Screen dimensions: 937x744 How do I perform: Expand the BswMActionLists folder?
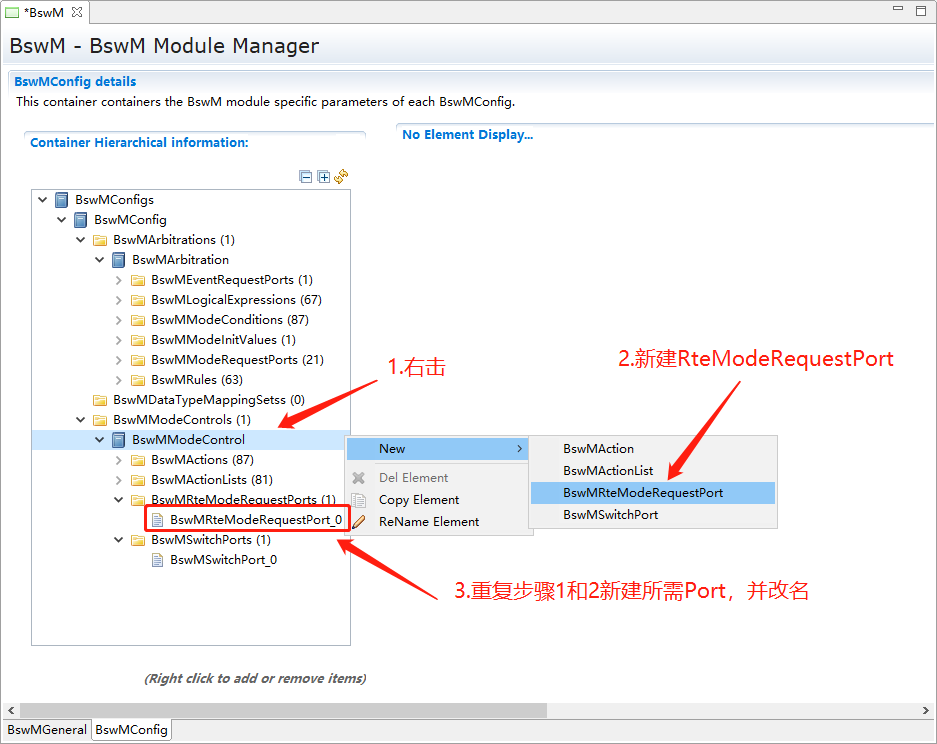coord(119,480)
